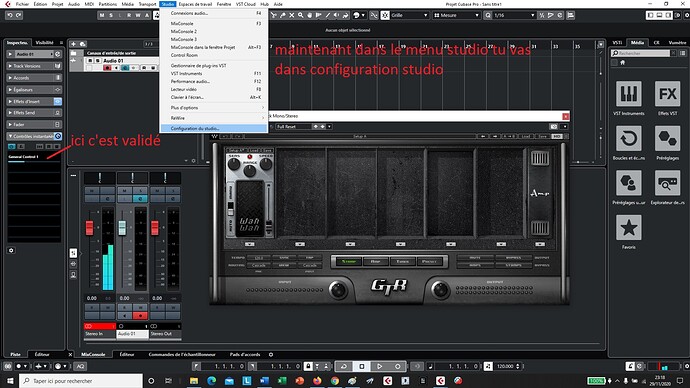Open File Explorer from the taskbar
This screenshot has height=388, width=690.
[194, 381]
